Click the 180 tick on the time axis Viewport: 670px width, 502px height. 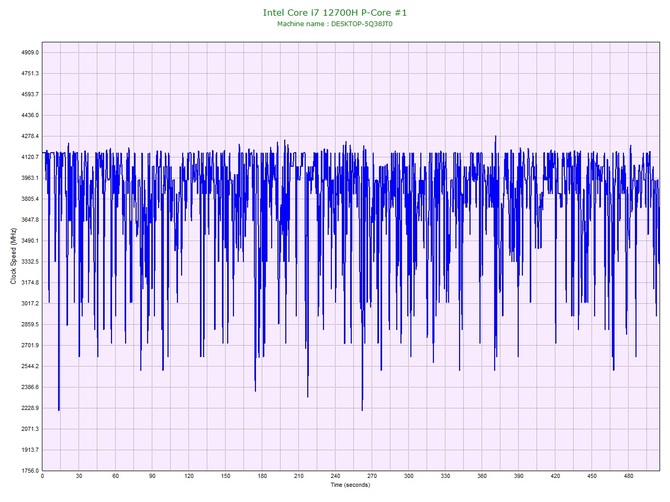click(262, 476)
